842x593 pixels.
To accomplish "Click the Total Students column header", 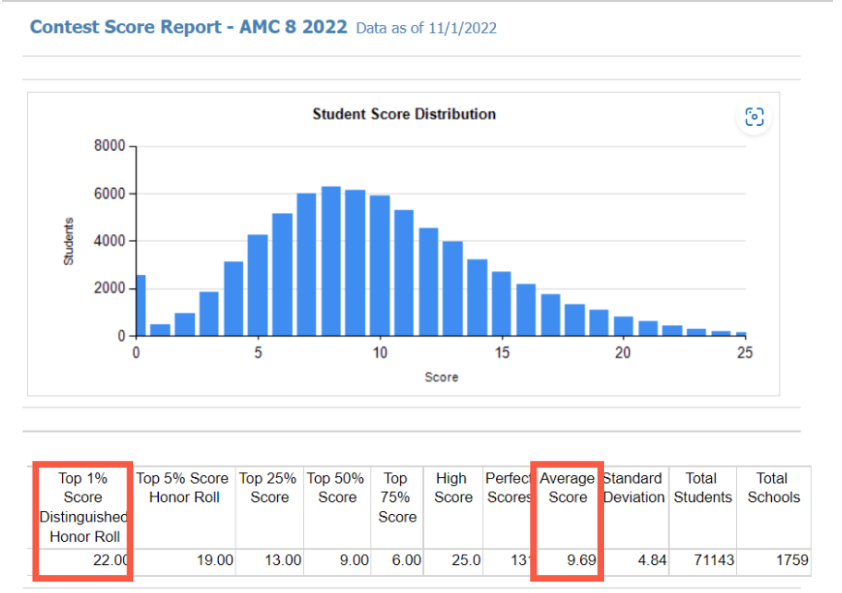I will coord(702,487).
